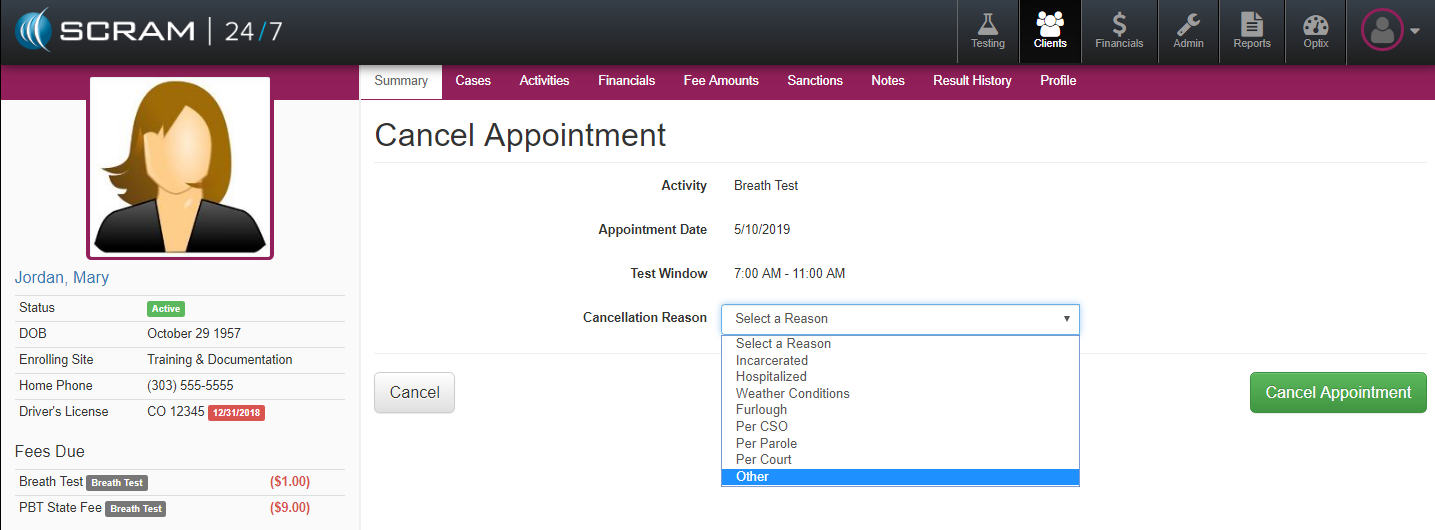Expand the Cancellation Reason dropdown

click(x=900, y=319)
